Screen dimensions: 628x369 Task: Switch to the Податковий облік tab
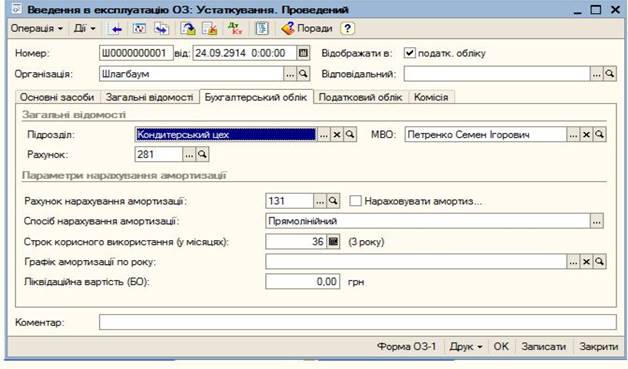[x=360, y=97]
